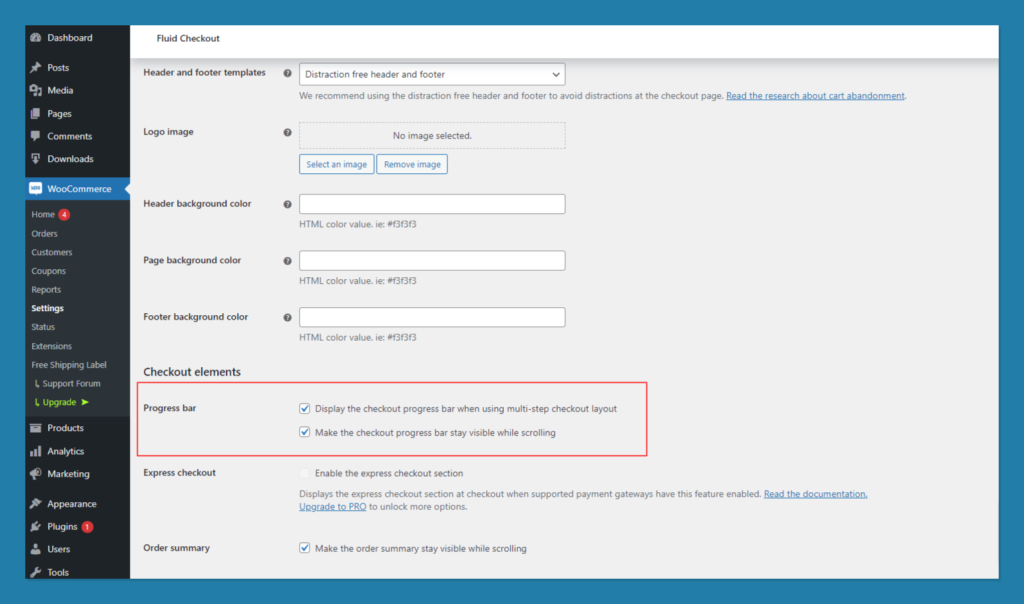
Task: Open the Header and footer templates dropdown
Action: (x=432, y=74)
